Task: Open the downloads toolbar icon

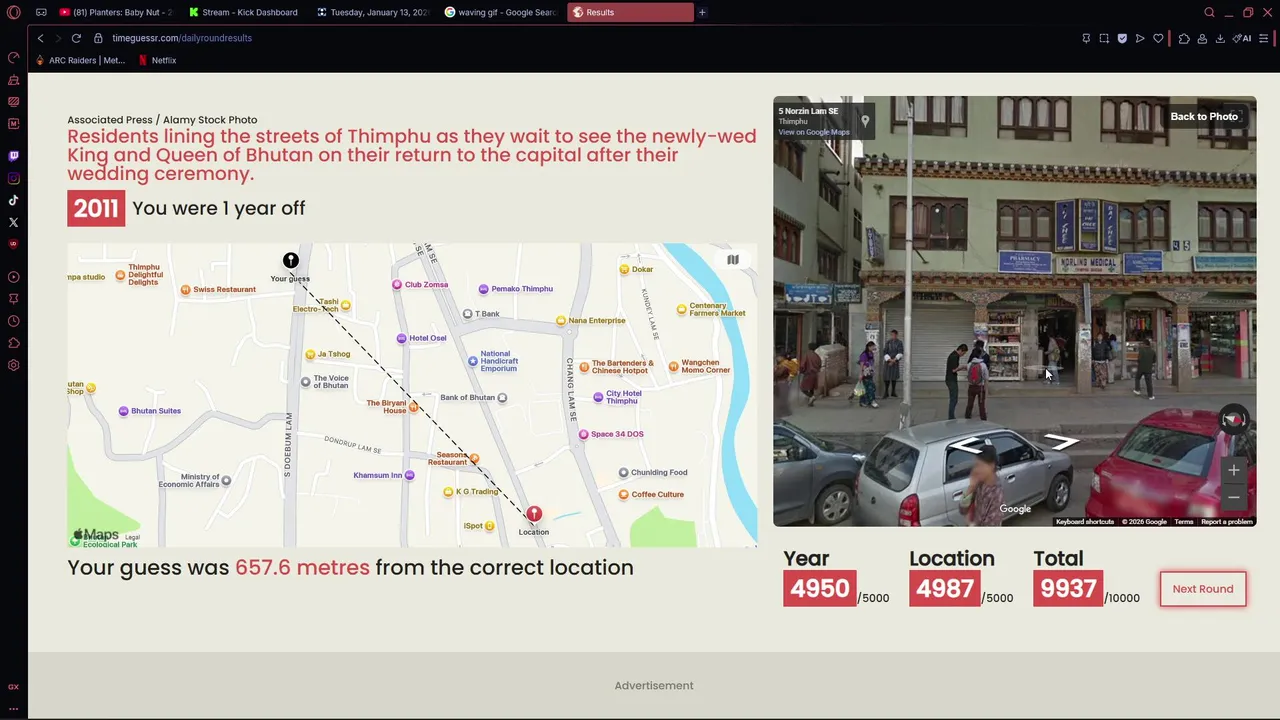Action: (x=1220, y=38)
